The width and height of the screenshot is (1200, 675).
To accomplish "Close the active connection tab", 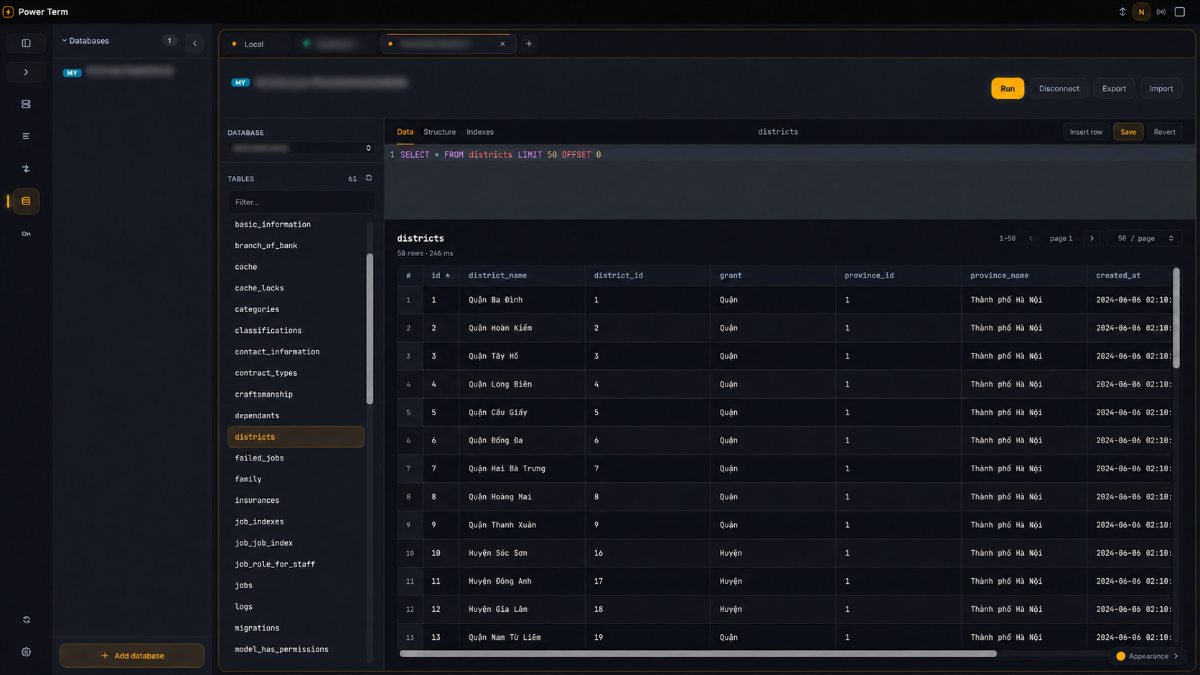I will point(503,44).
